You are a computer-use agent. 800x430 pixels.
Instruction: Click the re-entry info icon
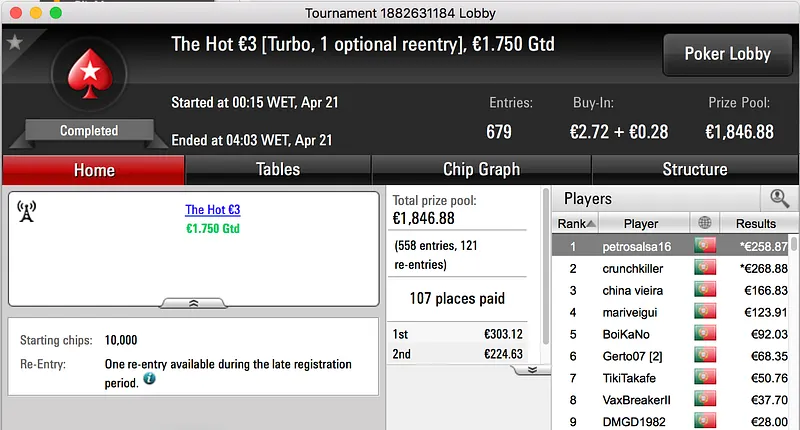[149, 379]
